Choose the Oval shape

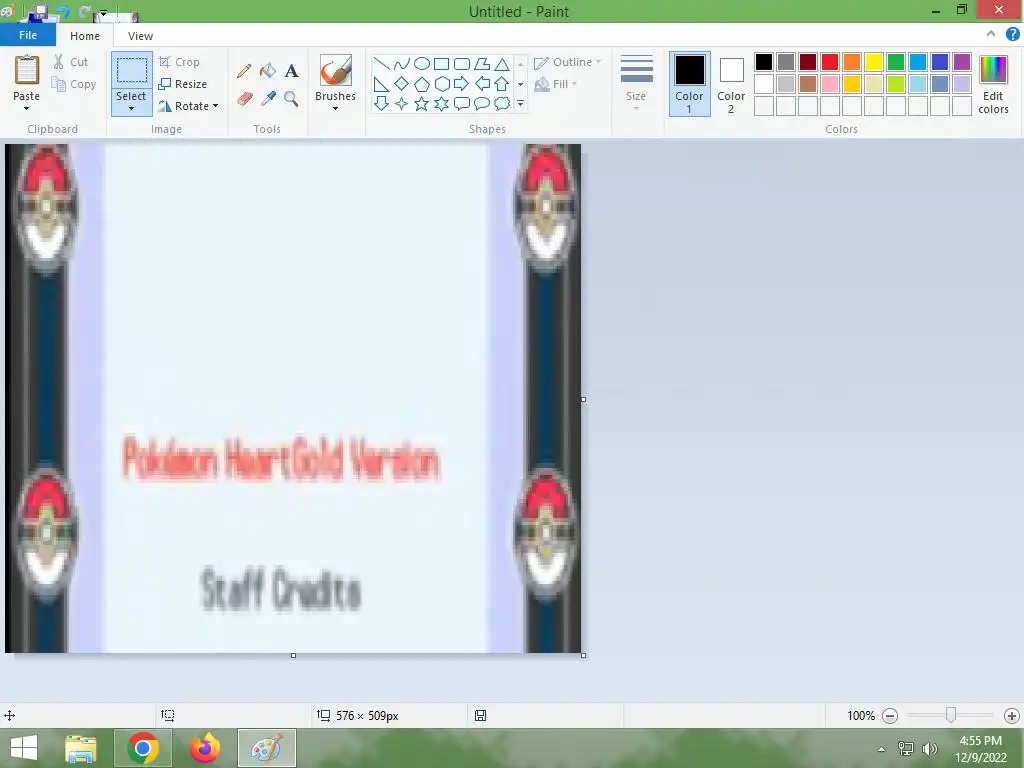[x=422, y=63]
